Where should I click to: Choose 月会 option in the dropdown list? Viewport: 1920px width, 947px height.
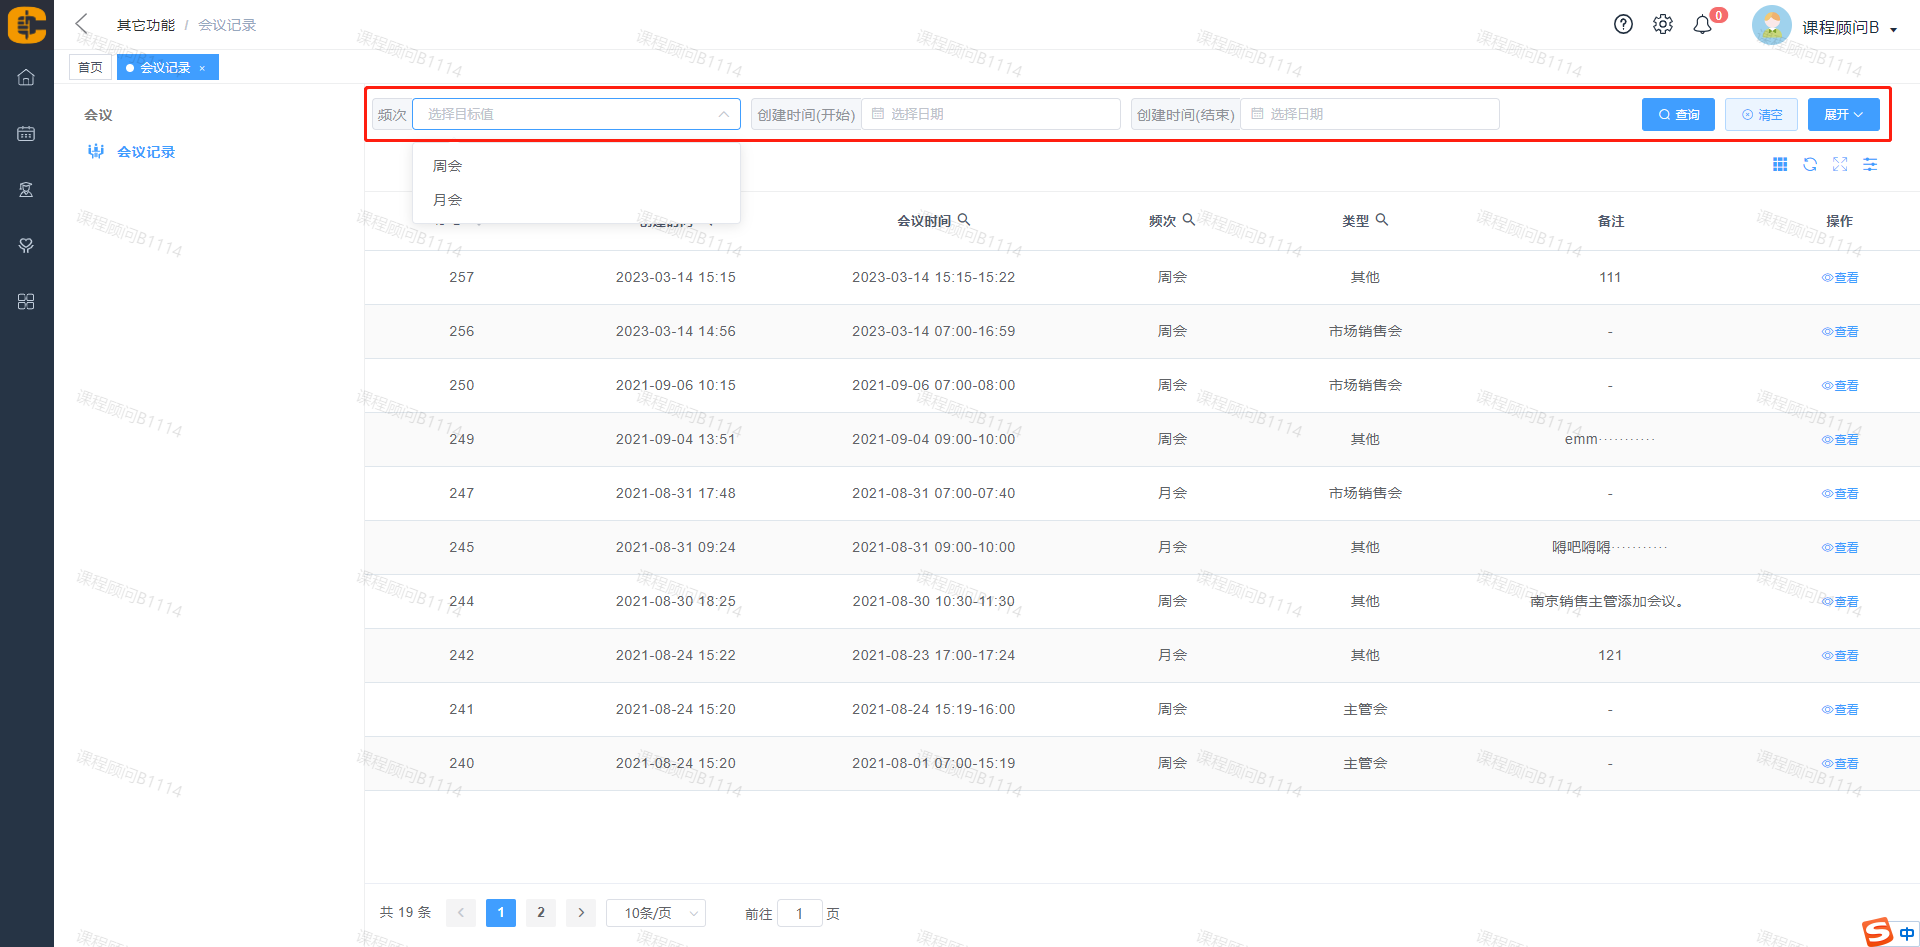[x=447, y=200]
